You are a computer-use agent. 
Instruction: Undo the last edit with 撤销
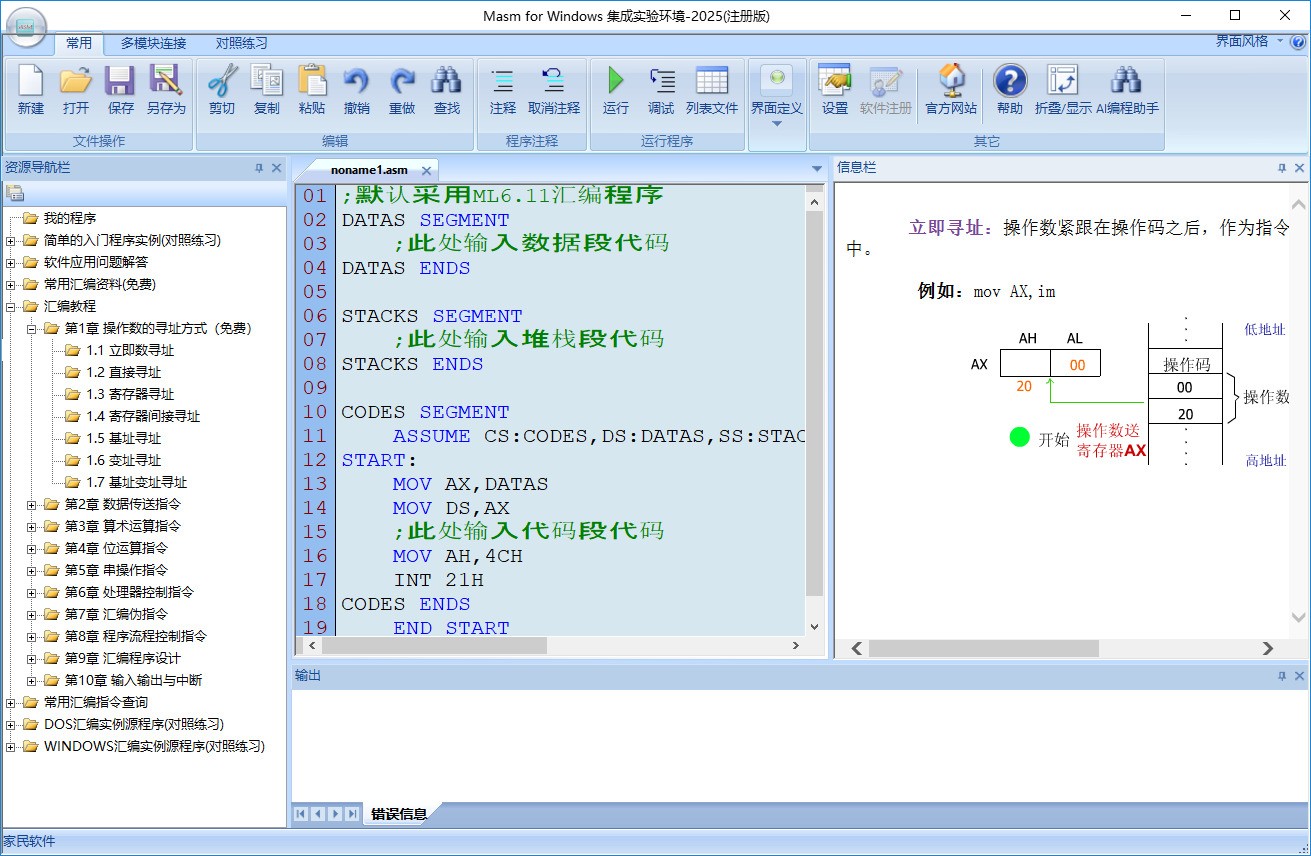pos(356,90)
